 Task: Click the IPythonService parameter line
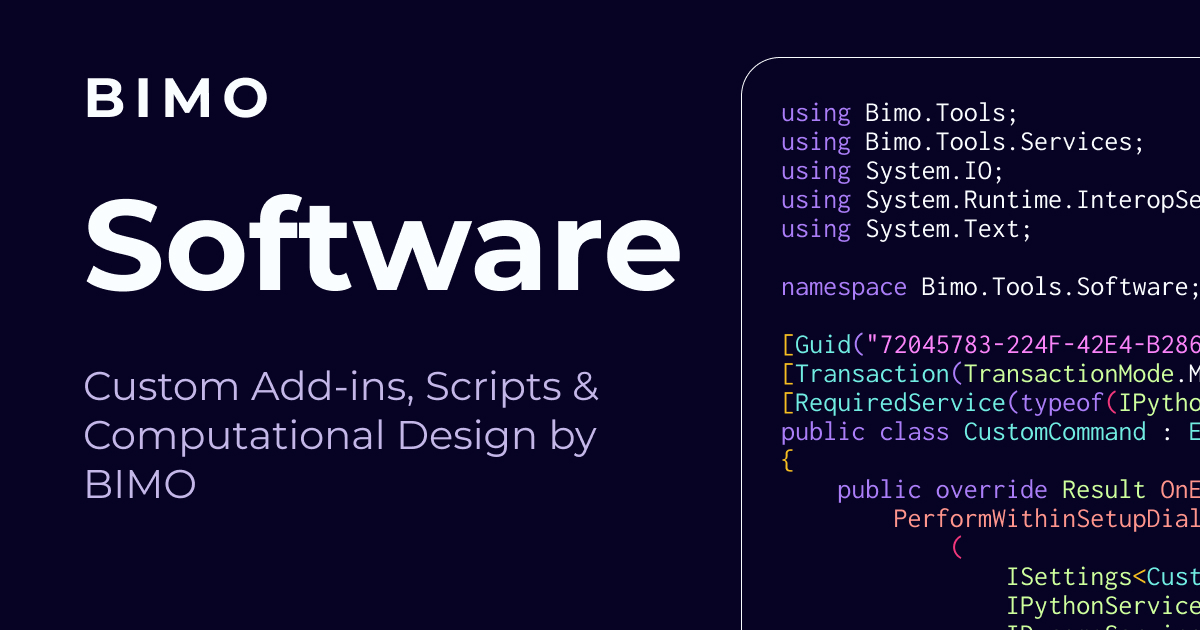1102,606
